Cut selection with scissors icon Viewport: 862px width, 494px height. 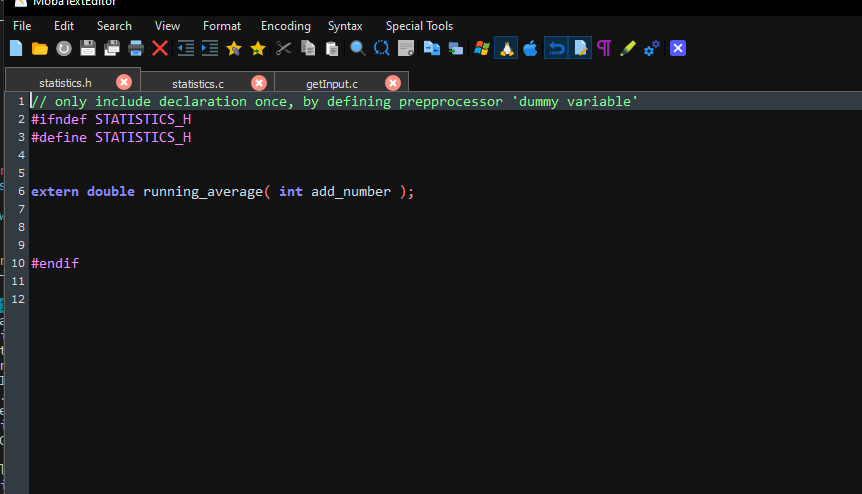284,48
